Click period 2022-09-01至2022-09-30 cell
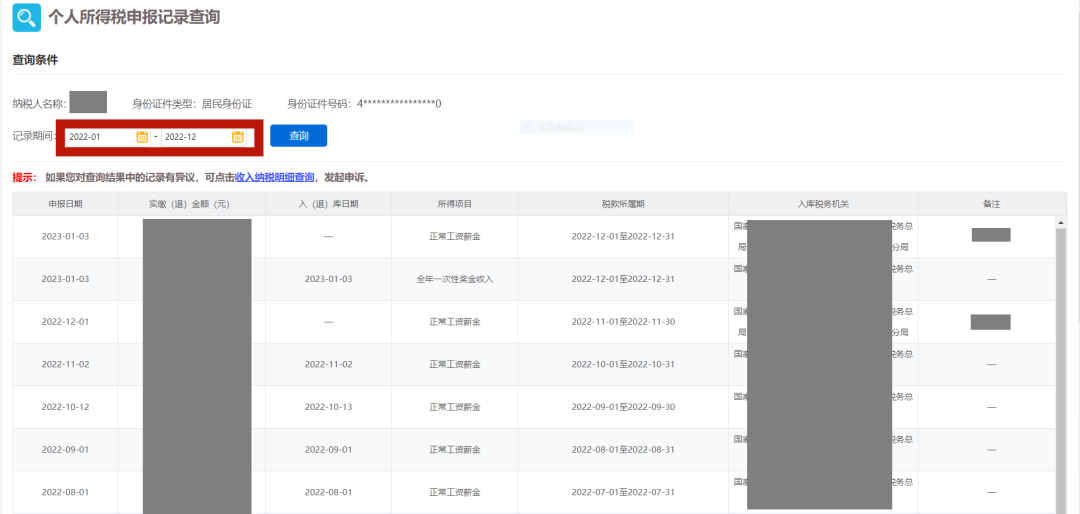 (x=623, y=407)
